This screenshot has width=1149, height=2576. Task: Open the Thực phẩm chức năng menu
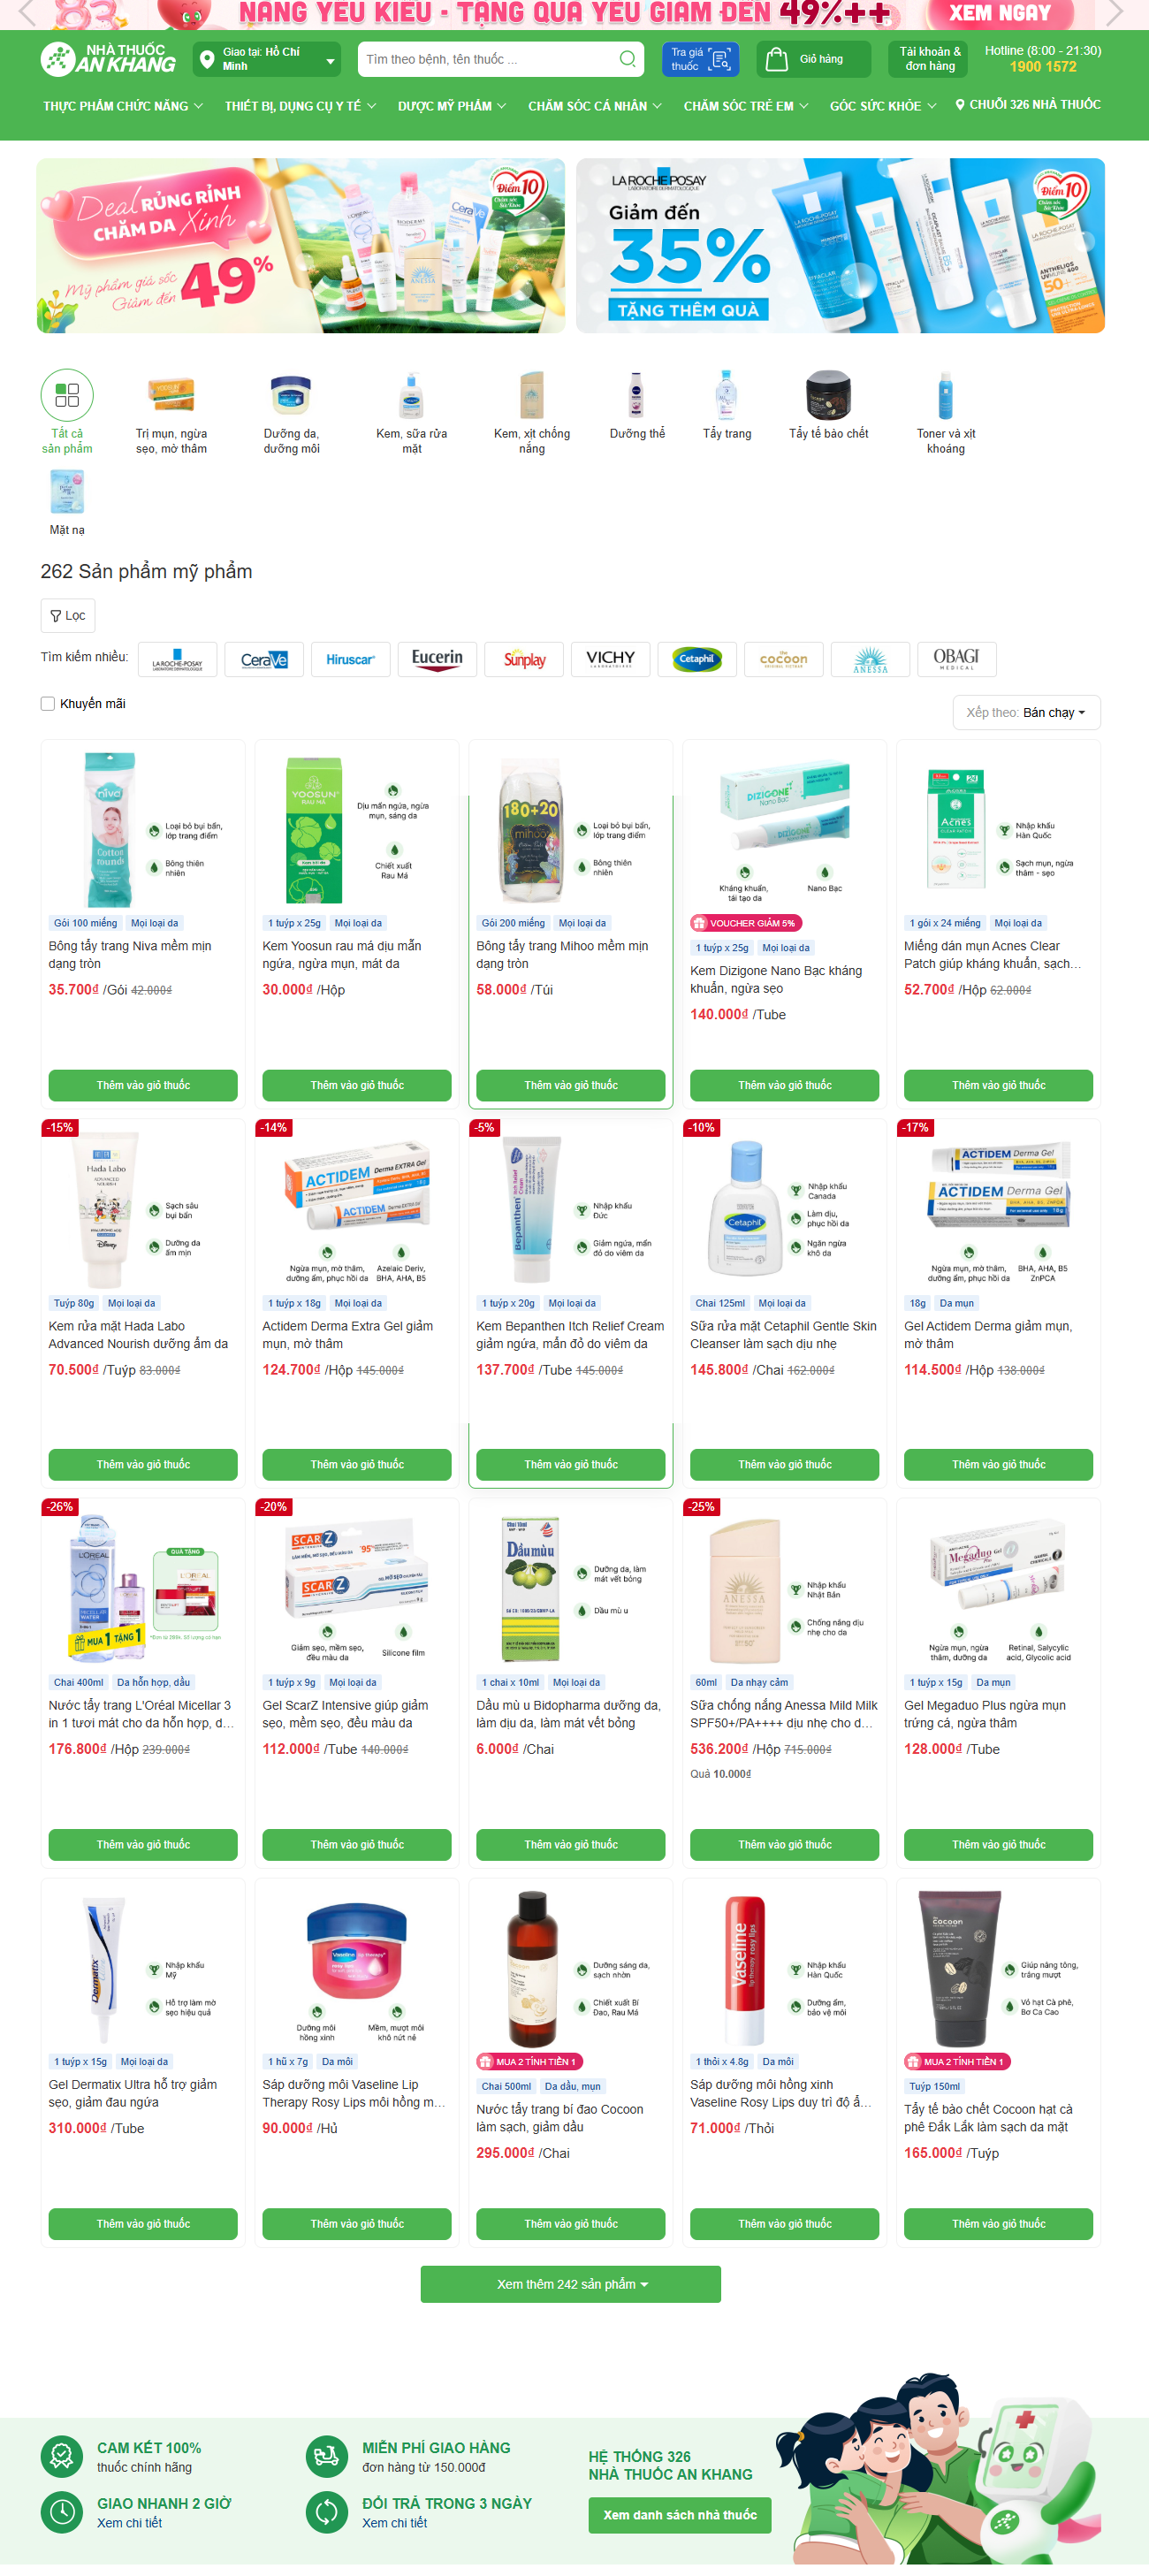(123, 106)
